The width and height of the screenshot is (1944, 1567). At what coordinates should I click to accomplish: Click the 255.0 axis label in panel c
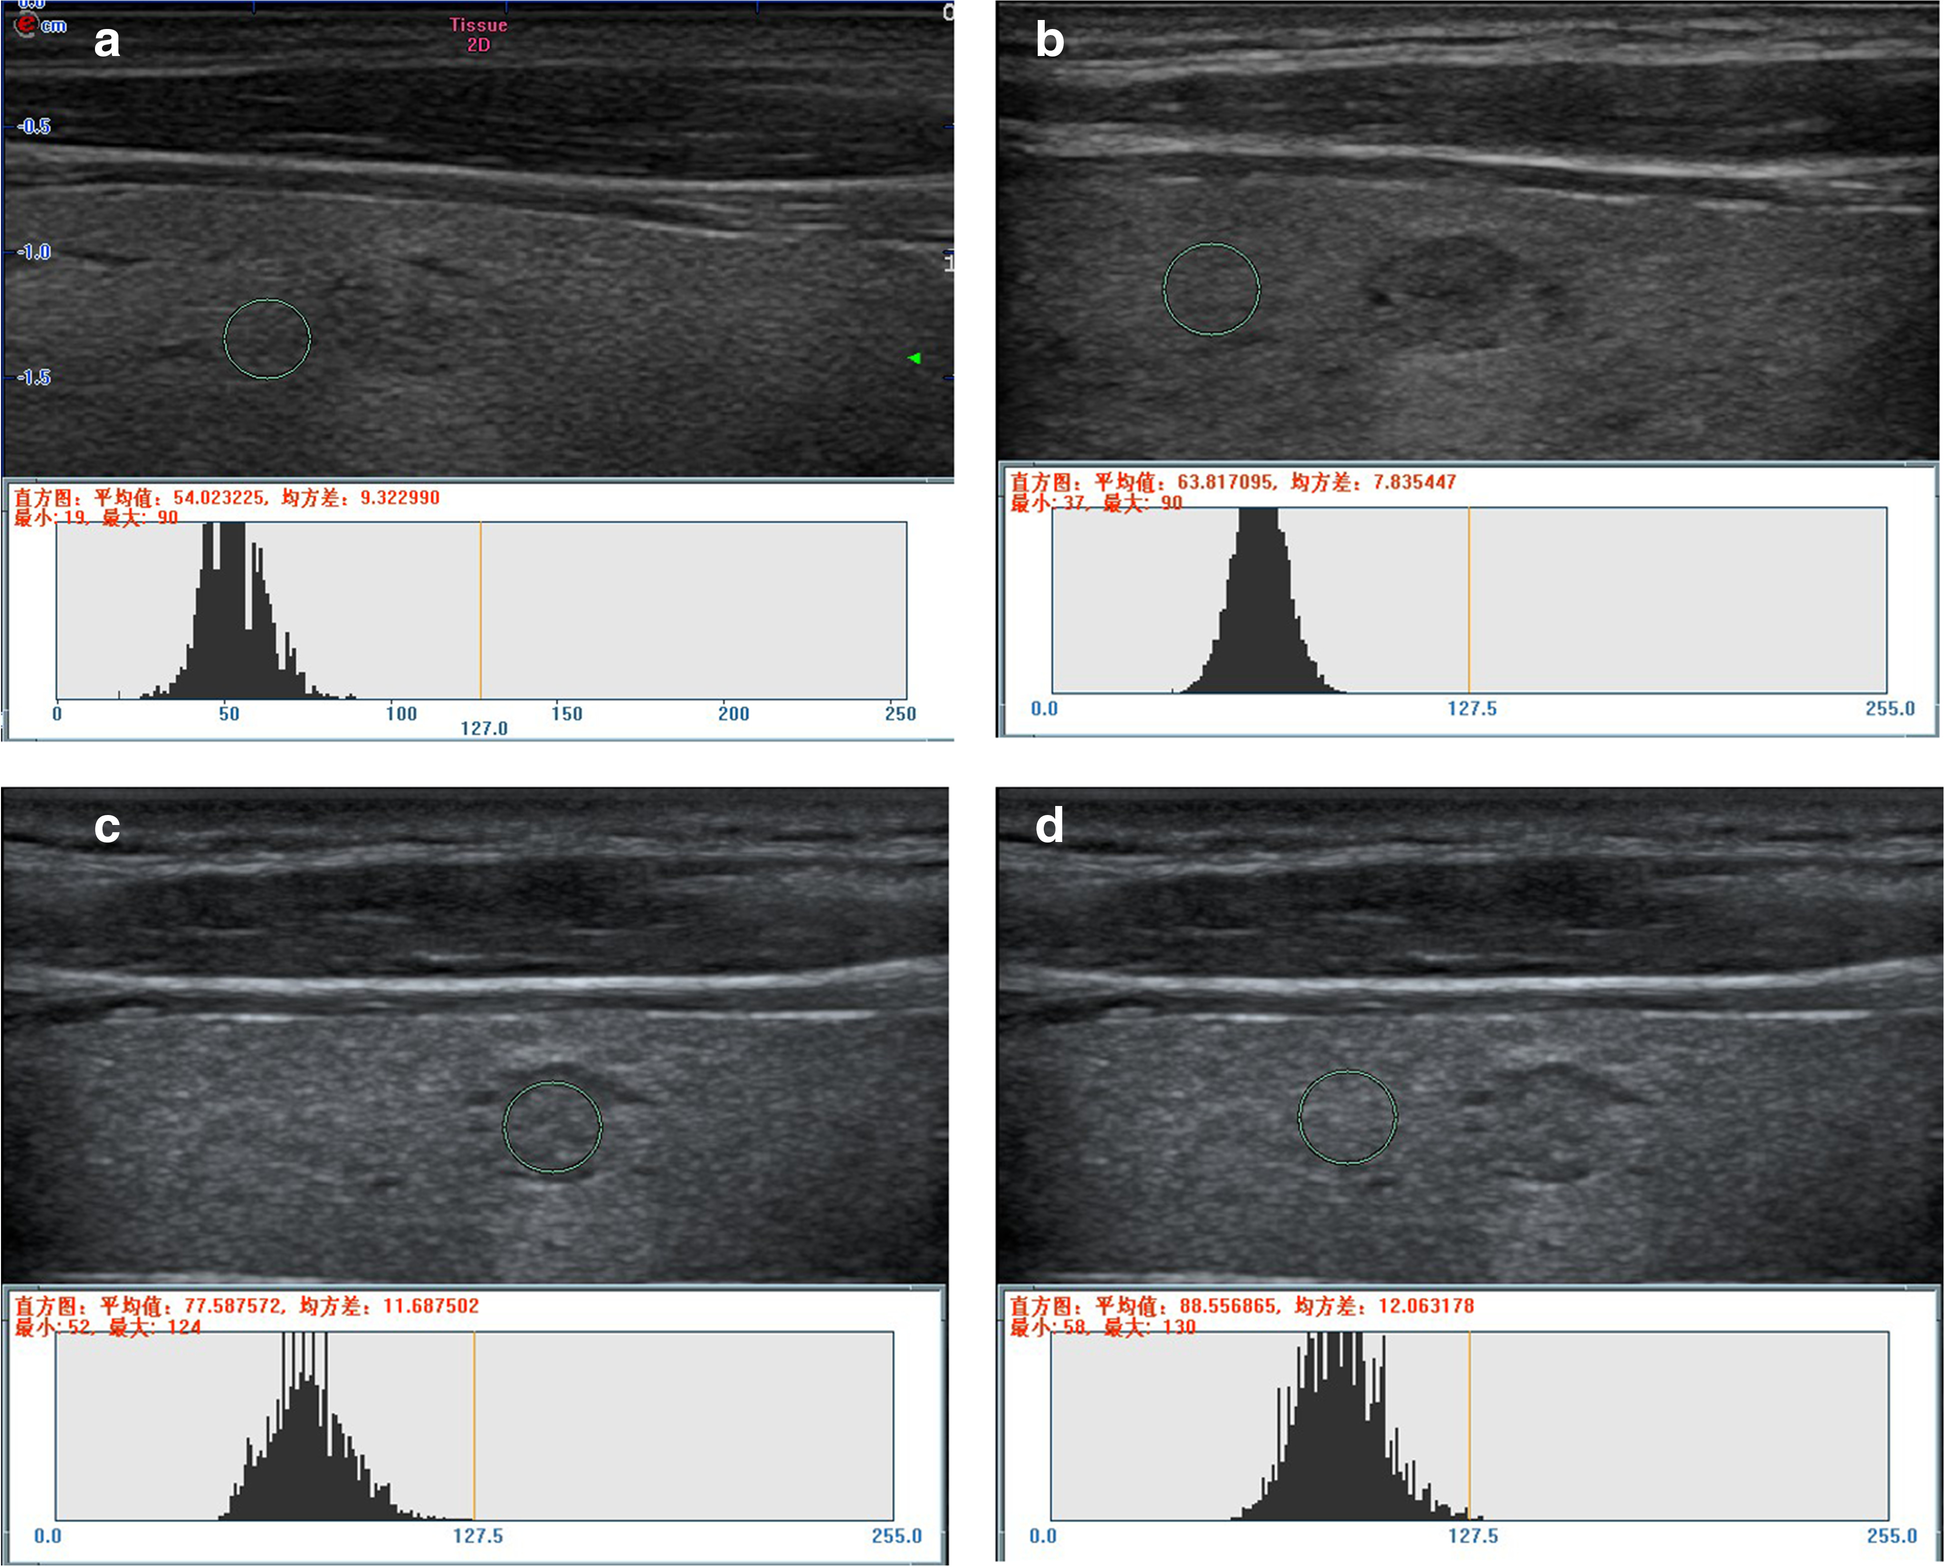tap(897, 1536)
